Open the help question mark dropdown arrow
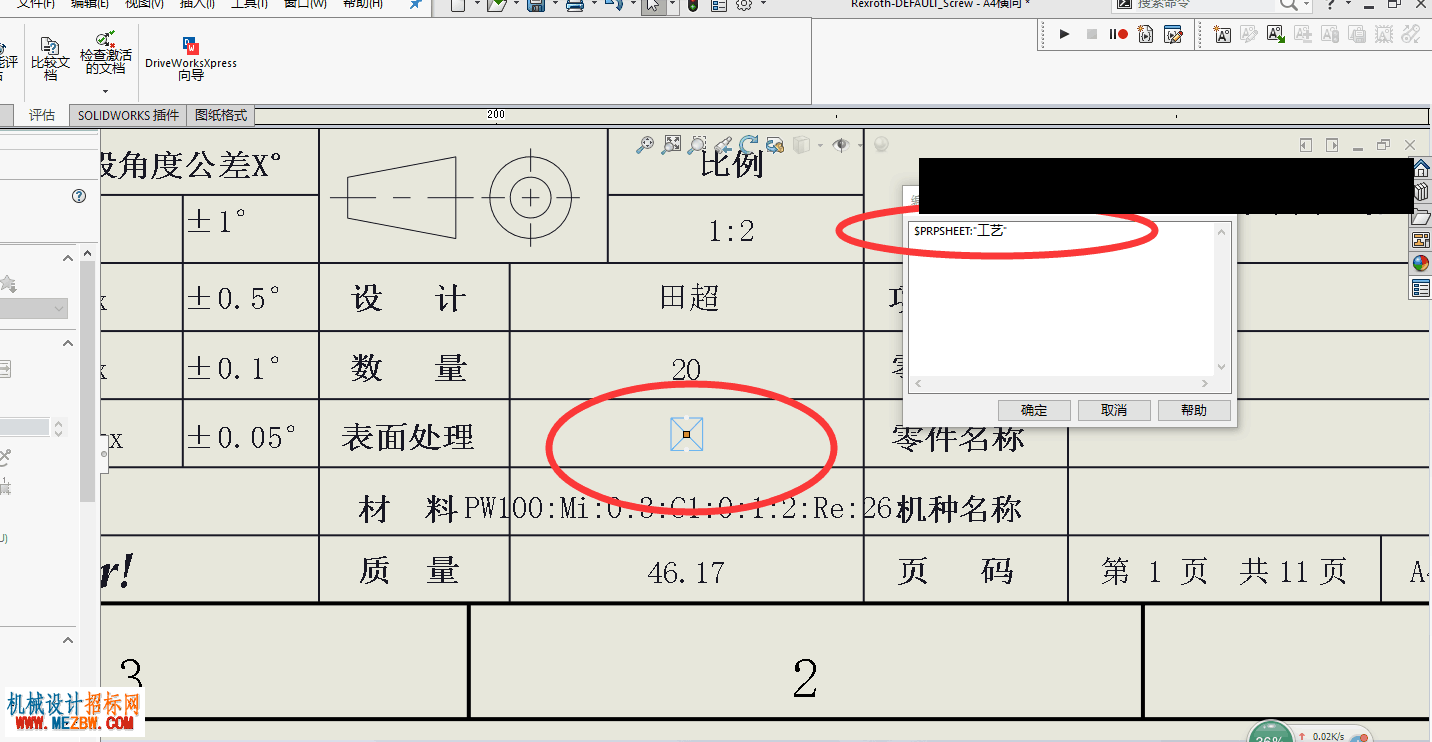1432x742 pixels. [x=1346, y=5]
